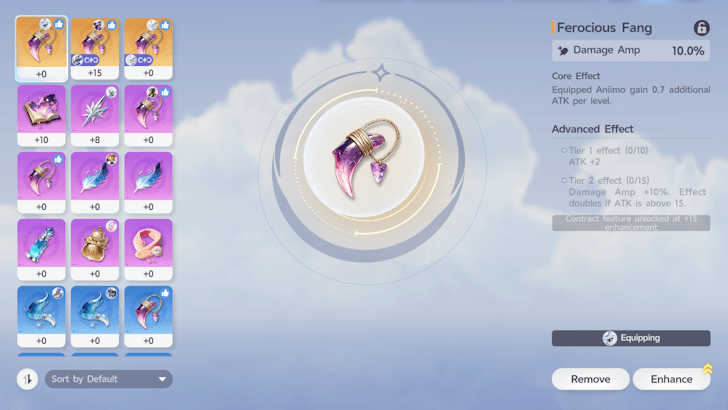Select the highlighted orange fang item at +0
This screenshot has height=410, width=728.
[41, 49]
